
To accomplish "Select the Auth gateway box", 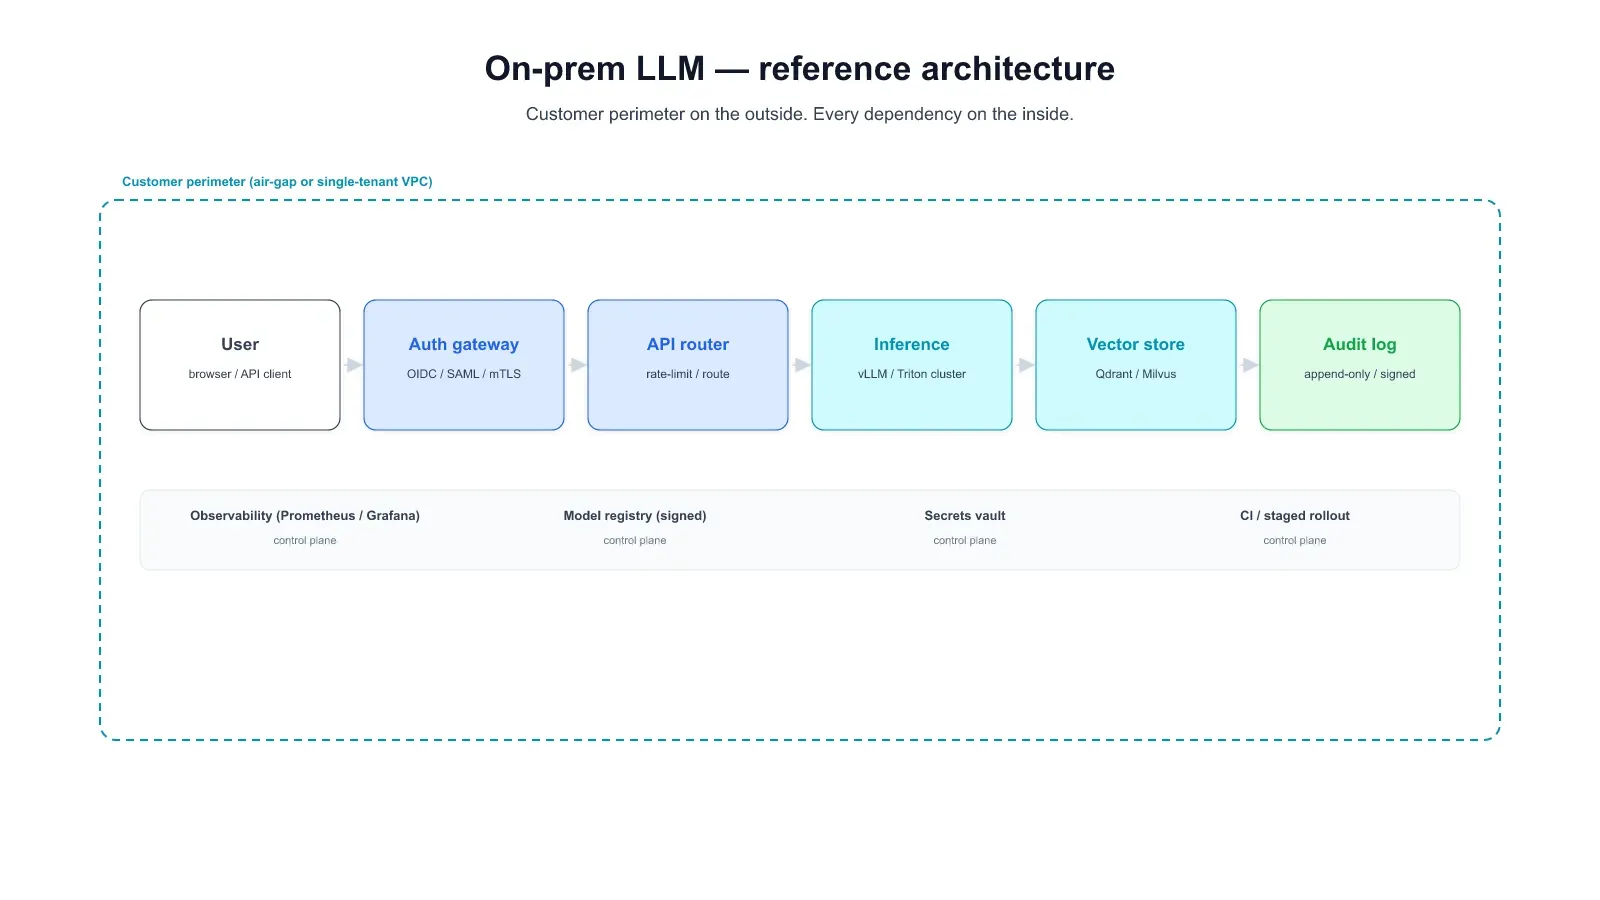I will pyautogui.click(x=464, y=365).
